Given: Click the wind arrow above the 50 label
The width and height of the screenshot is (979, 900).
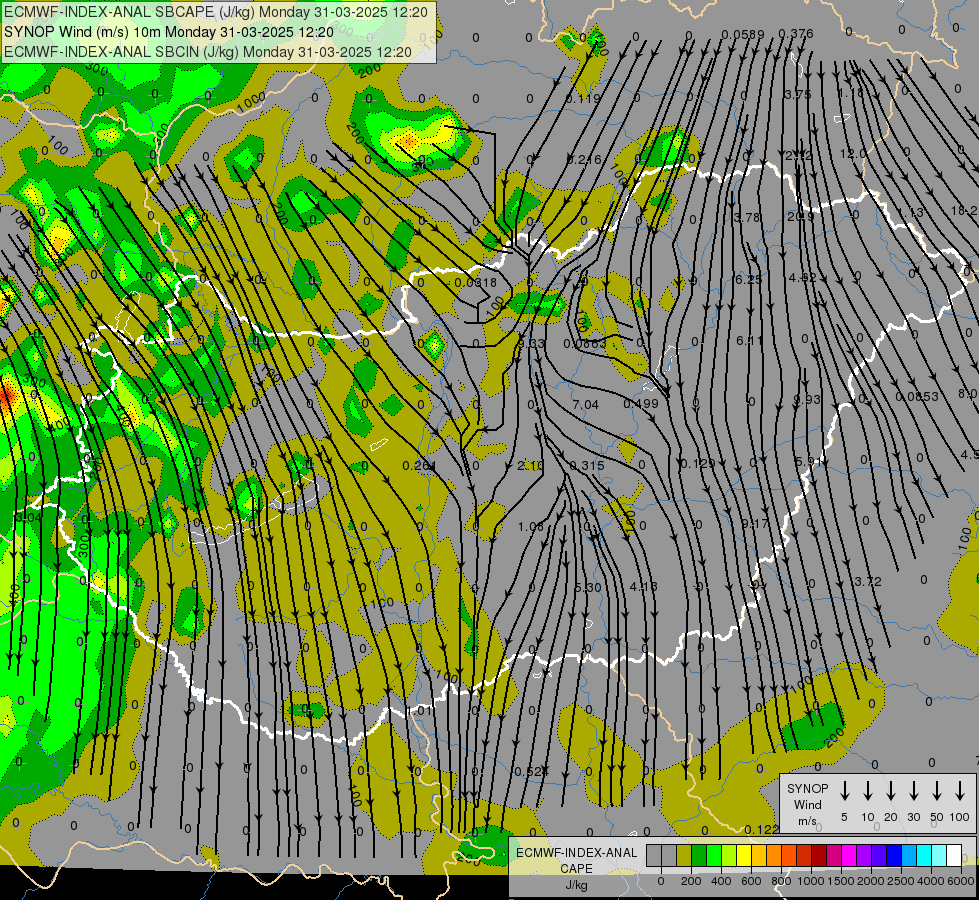Looking at the screenshot, I should (937, 791).
